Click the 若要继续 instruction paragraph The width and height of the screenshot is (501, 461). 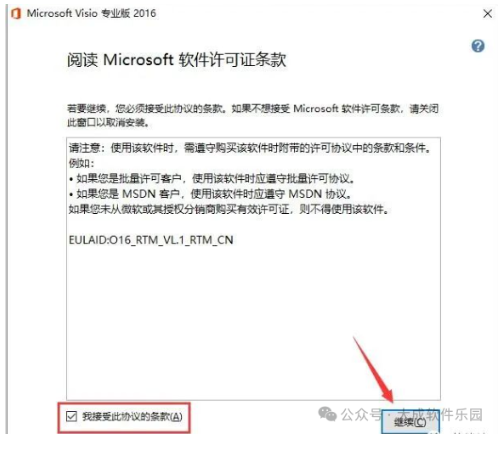click(x=253, y=115)
